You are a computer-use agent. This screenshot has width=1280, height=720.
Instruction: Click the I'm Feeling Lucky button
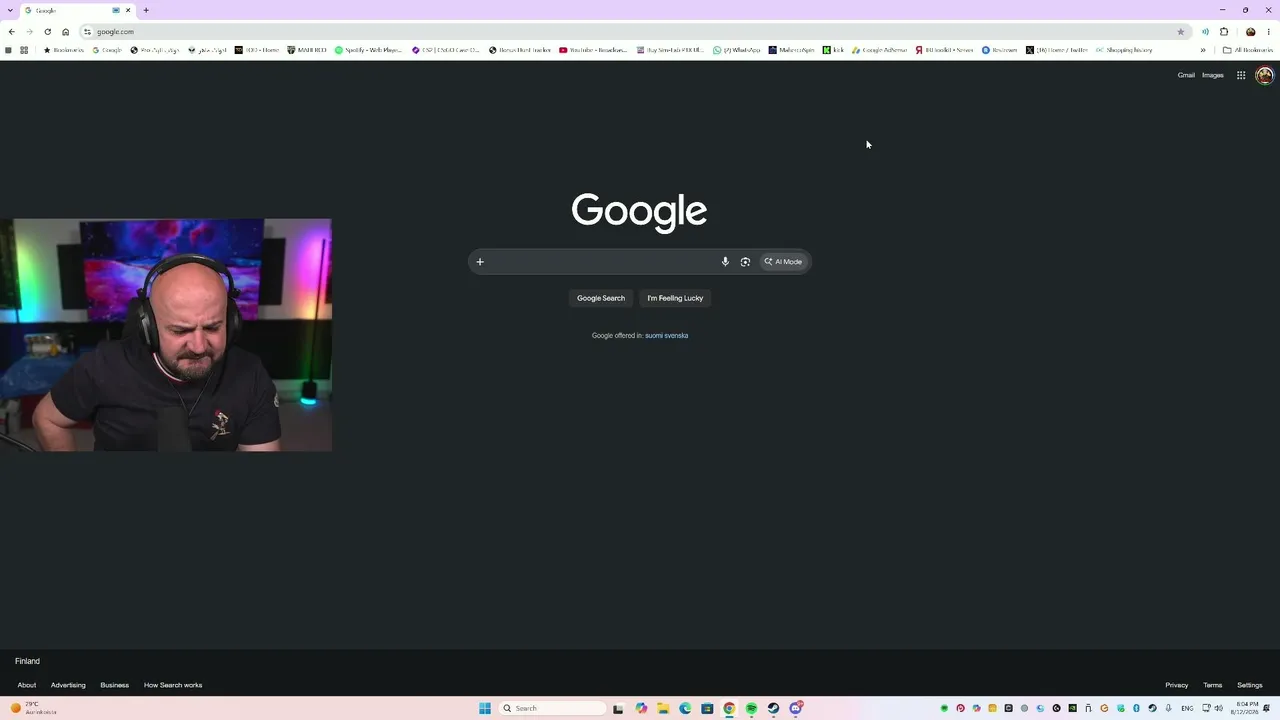click(x=675, y=298)
